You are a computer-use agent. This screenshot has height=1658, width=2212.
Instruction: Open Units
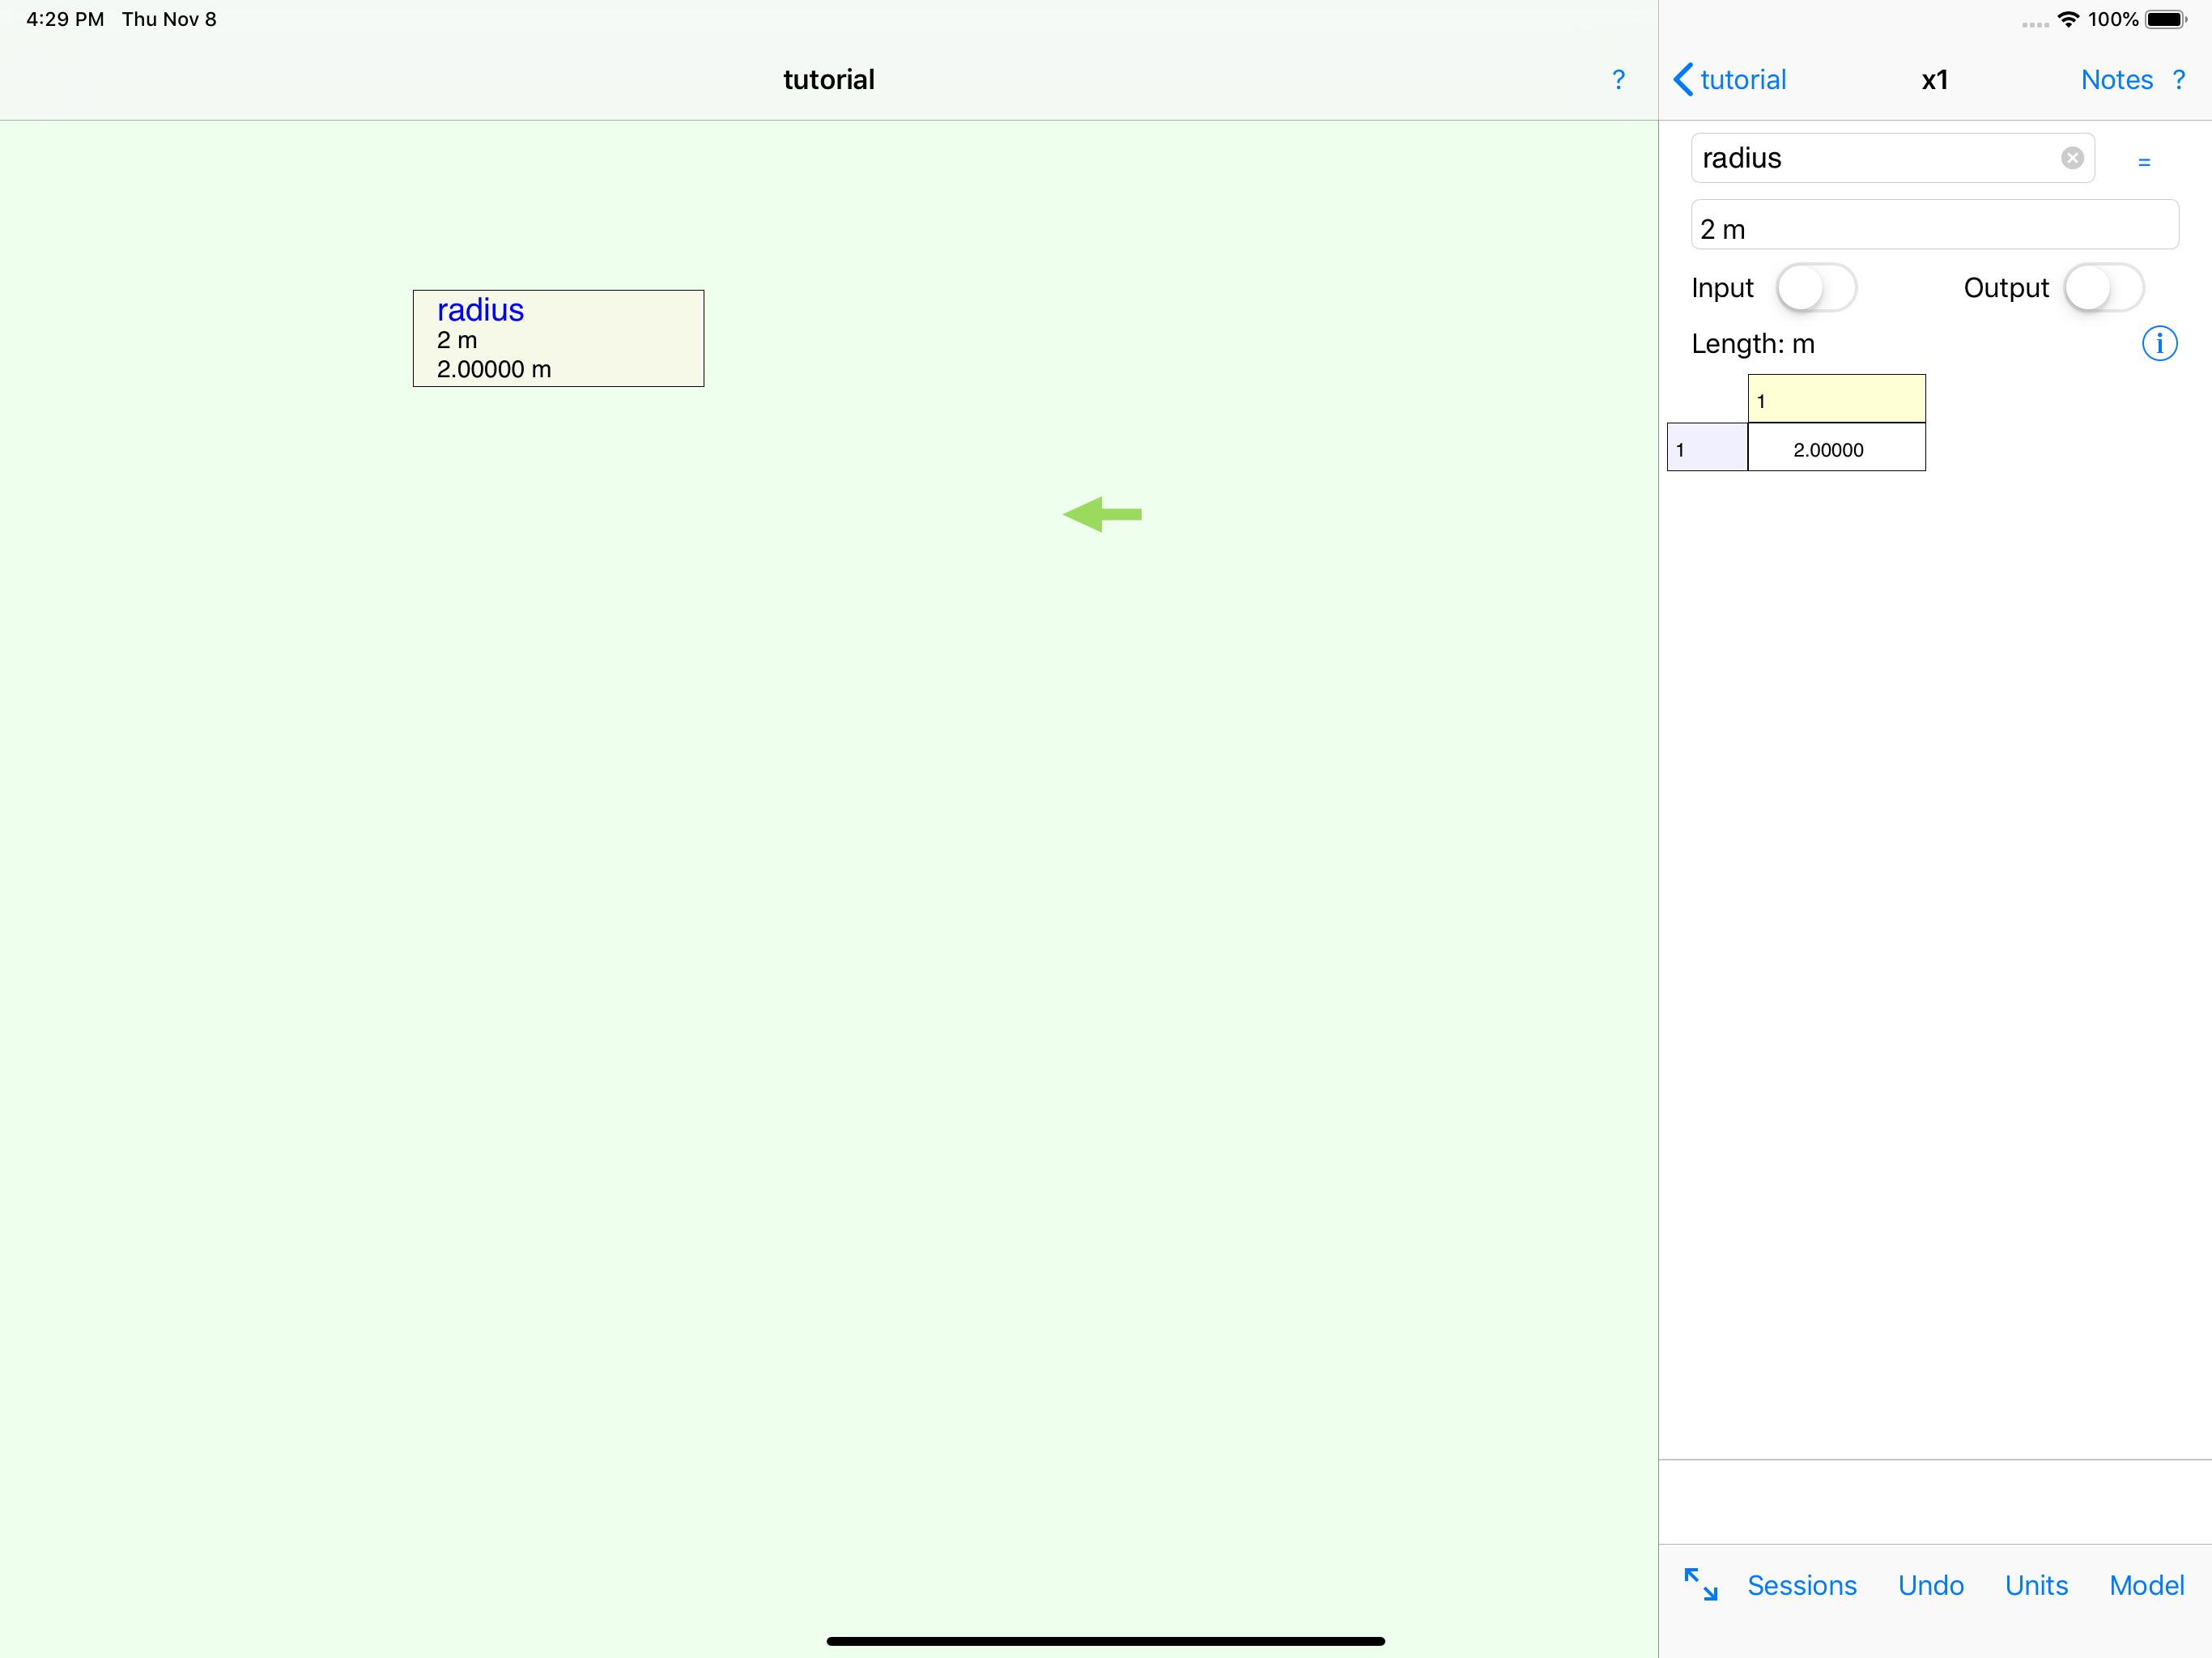pos(2036,1586)
